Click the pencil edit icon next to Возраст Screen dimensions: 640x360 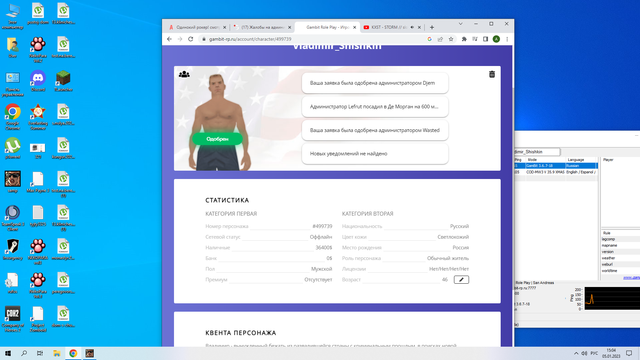click(x=461, y=280)
